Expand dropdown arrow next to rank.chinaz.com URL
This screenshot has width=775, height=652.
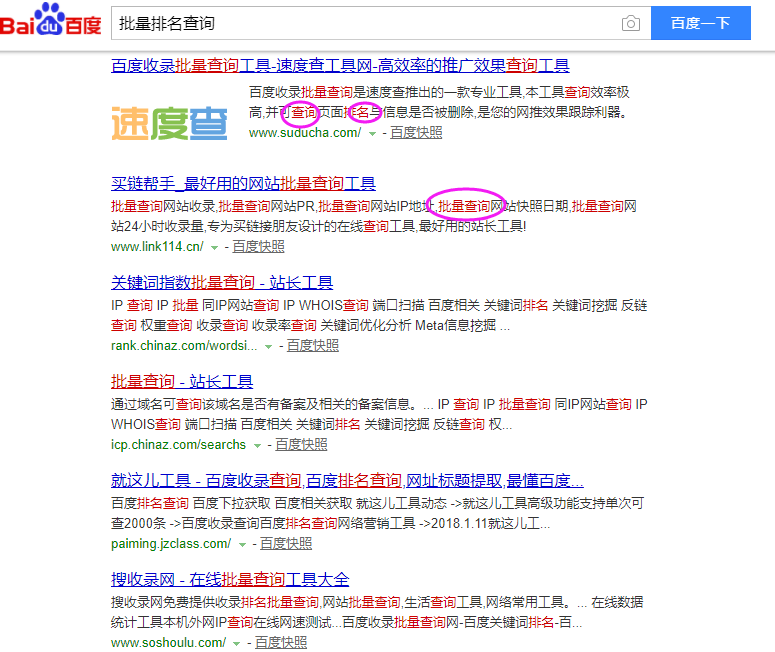(268, 346)
